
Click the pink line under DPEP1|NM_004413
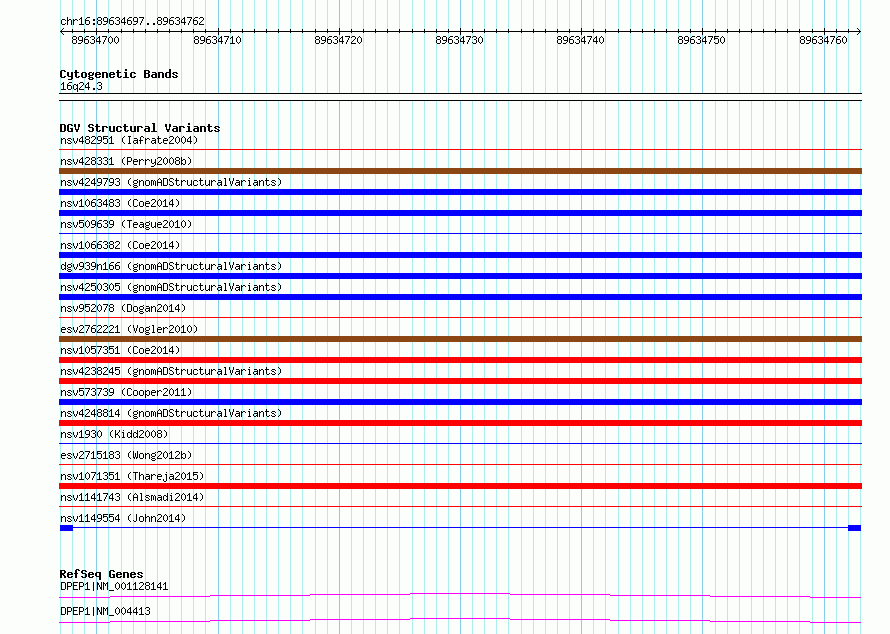[x=460, y=620]
